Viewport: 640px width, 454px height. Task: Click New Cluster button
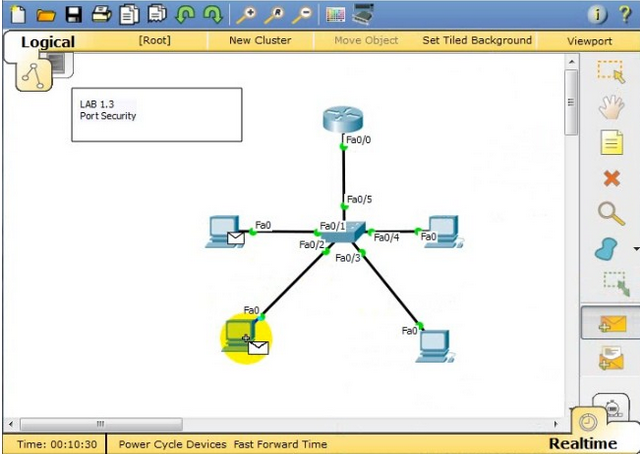point(260,40)
